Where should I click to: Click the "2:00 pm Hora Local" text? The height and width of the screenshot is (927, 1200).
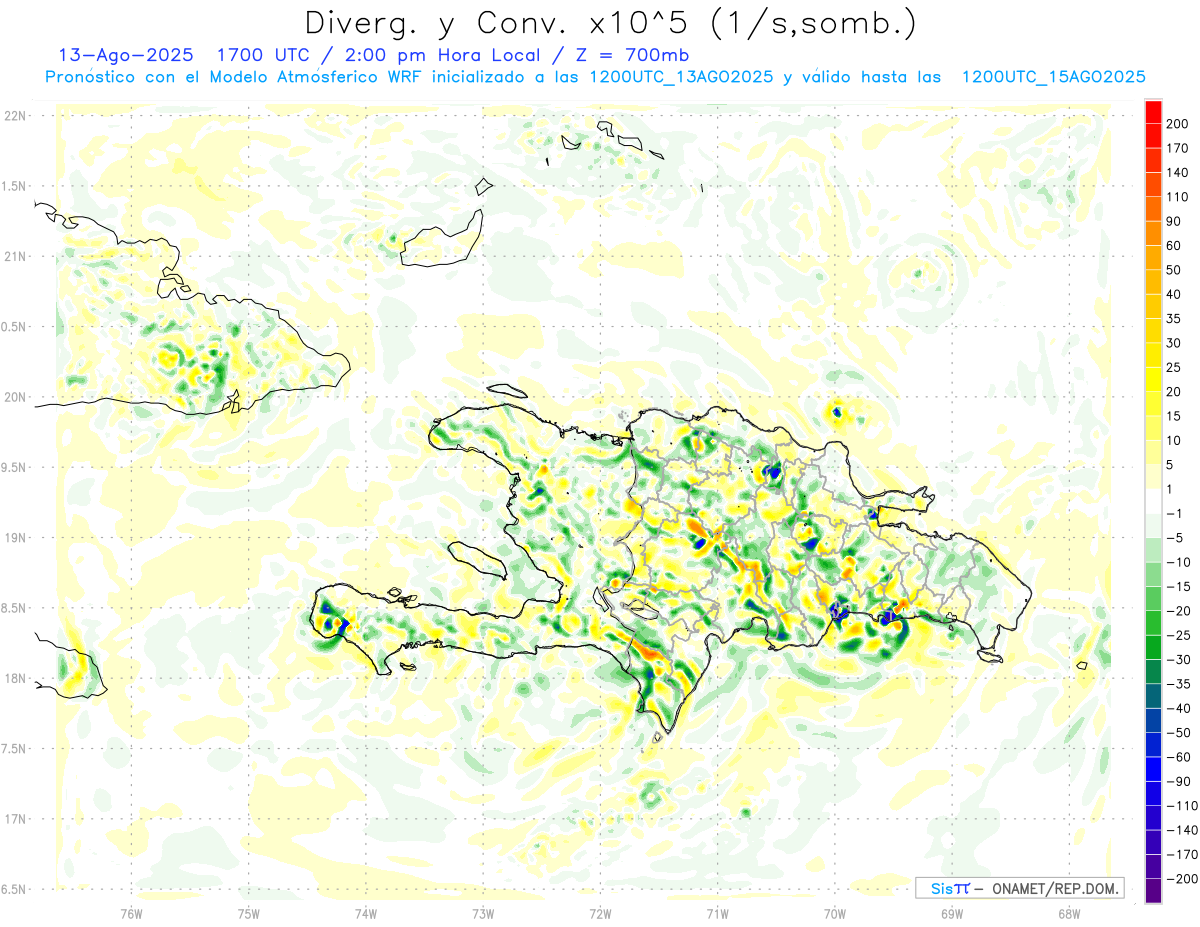(x=440, y=55)
